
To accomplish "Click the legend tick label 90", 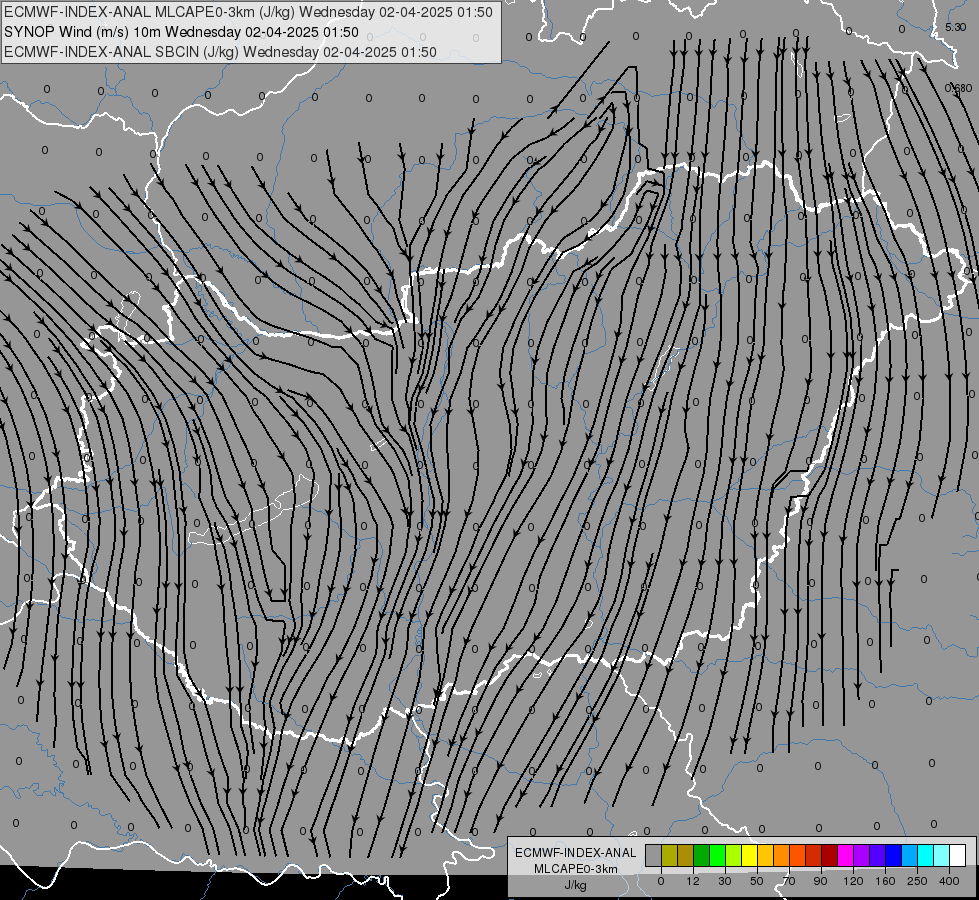I will coord(820,881).
